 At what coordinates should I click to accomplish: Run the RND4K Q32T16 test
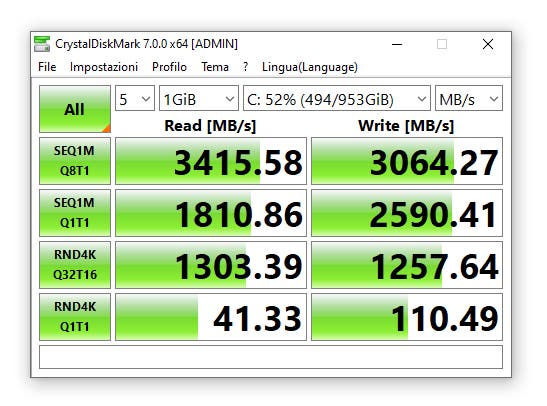pyautogui.click(x=75, y=265)
